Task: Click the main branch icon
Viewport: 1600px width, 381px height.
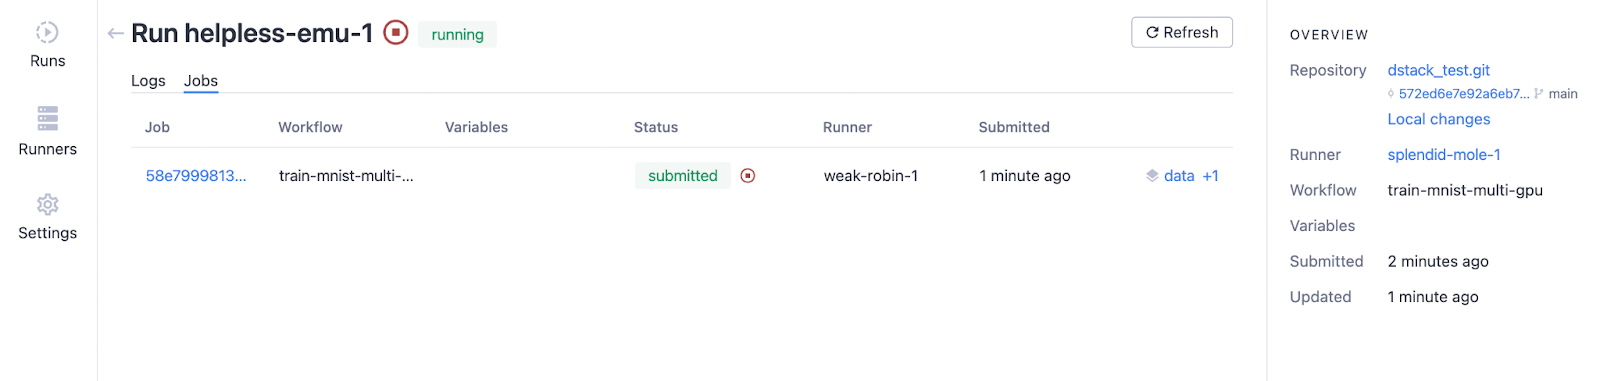Action: [x=1539, y=94]
